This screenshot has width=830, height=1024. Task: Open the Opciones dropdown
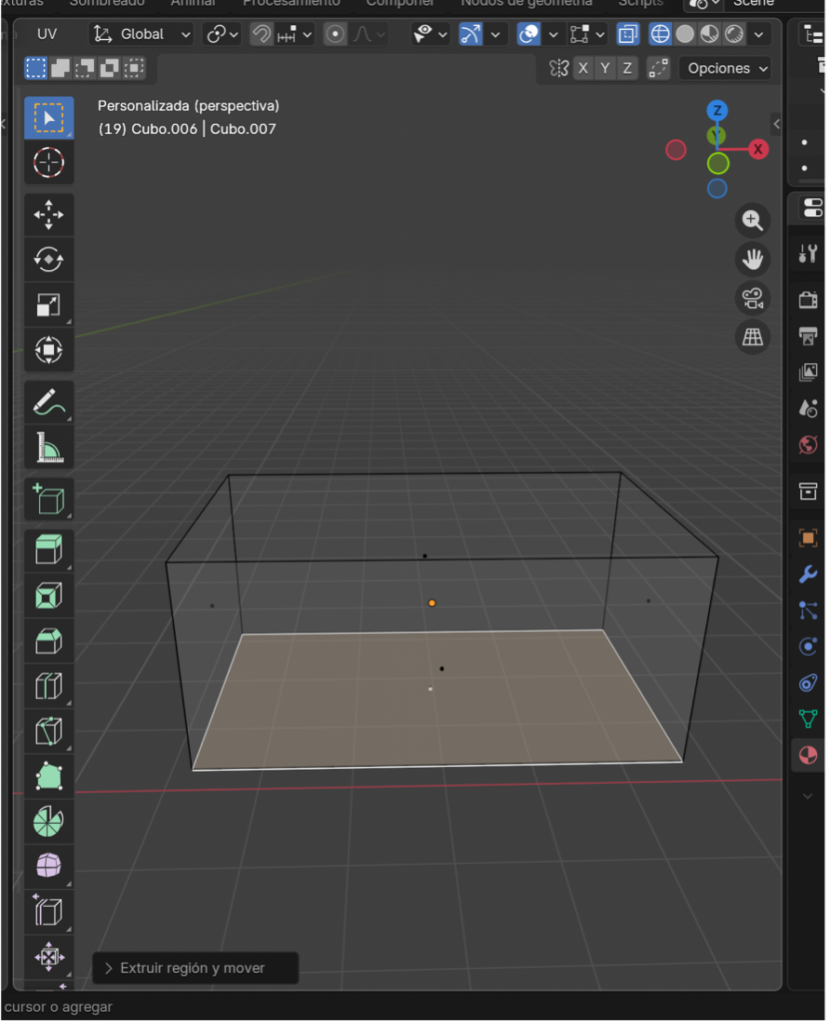point(724,68)
